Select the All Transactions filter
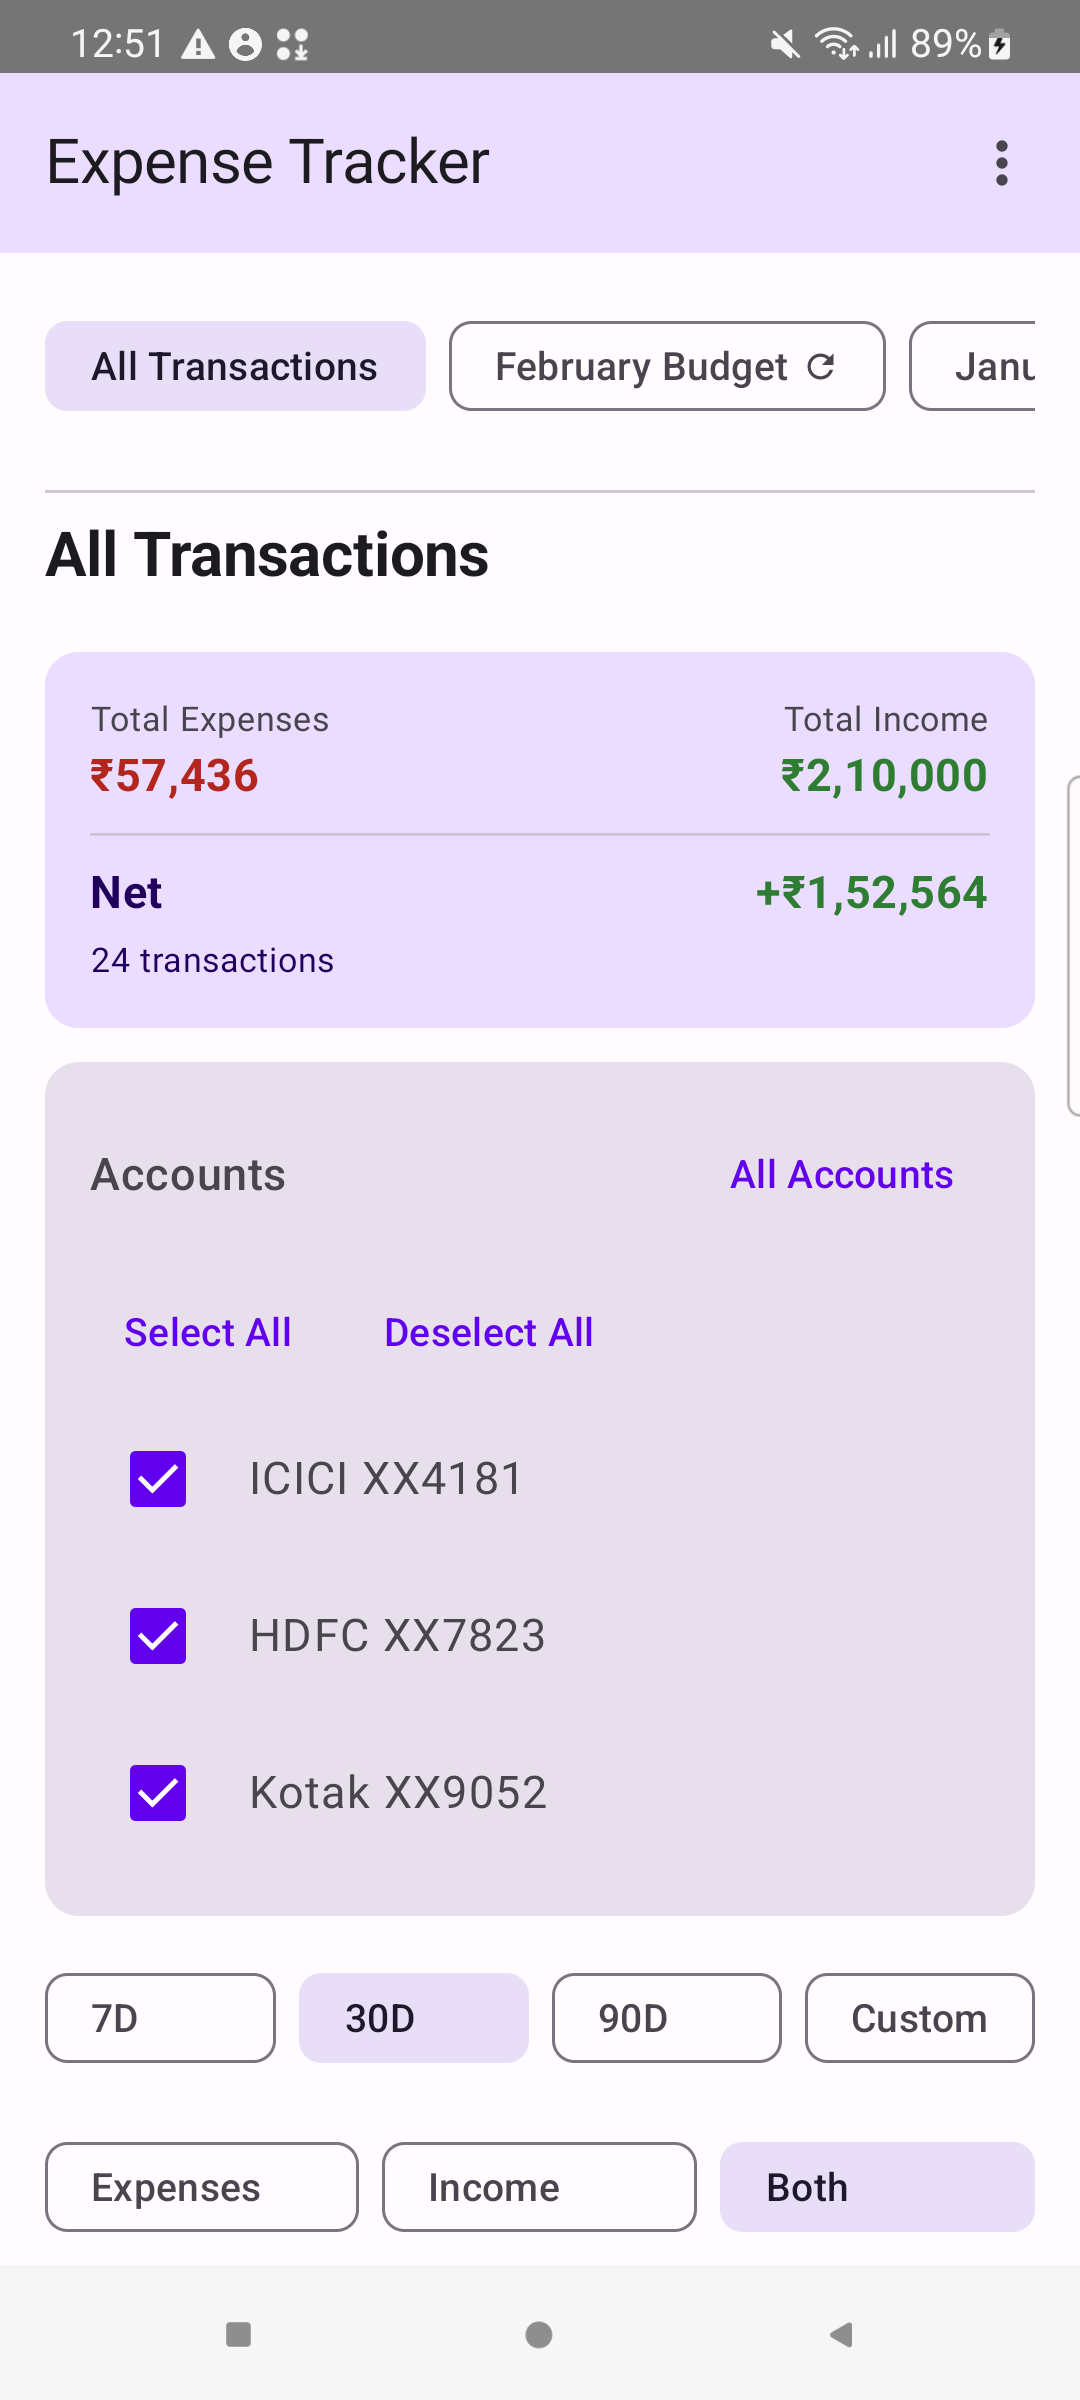Viewport: 1080px width, 2400px height. pos(234,366)
